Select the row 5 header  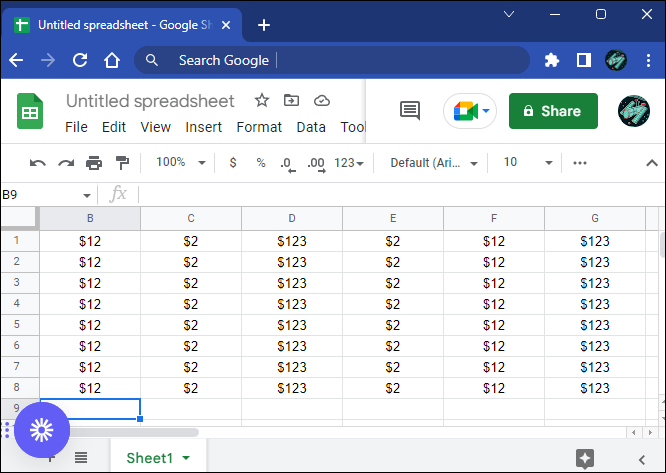click(x=20, y=324)
